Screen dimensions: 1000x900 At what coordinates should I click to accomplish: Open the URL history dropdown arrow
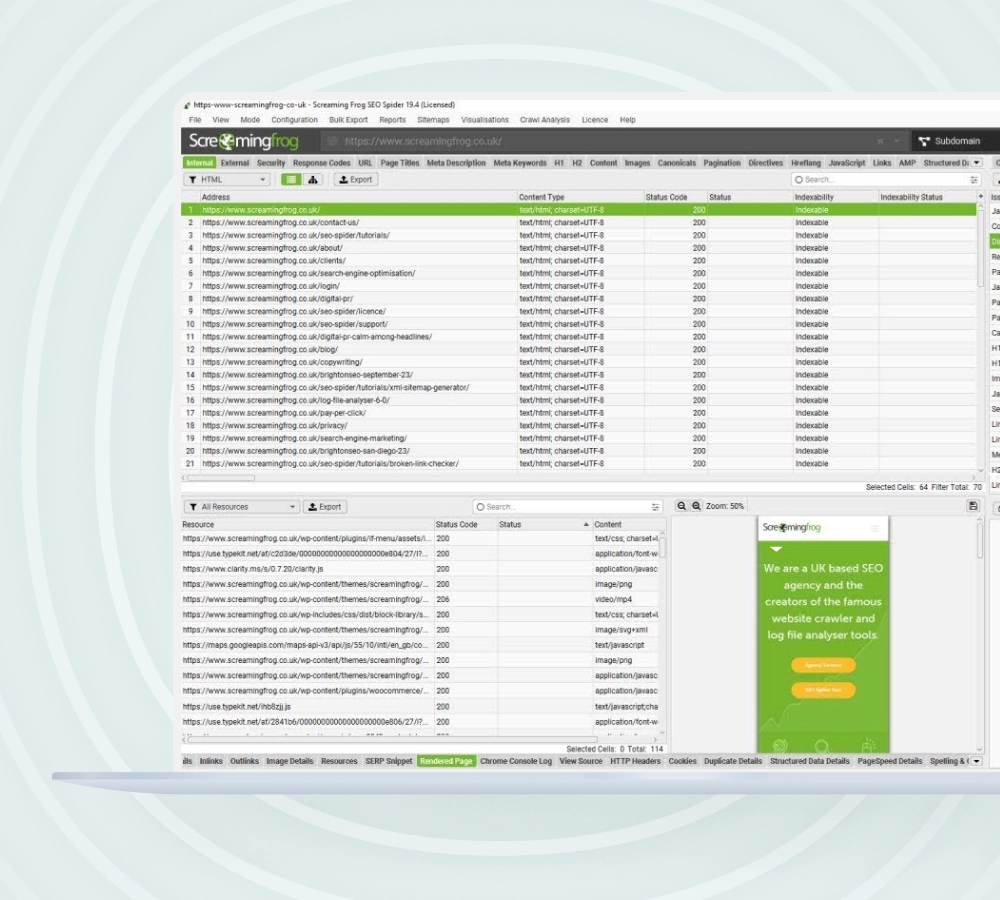pos(897,142)
